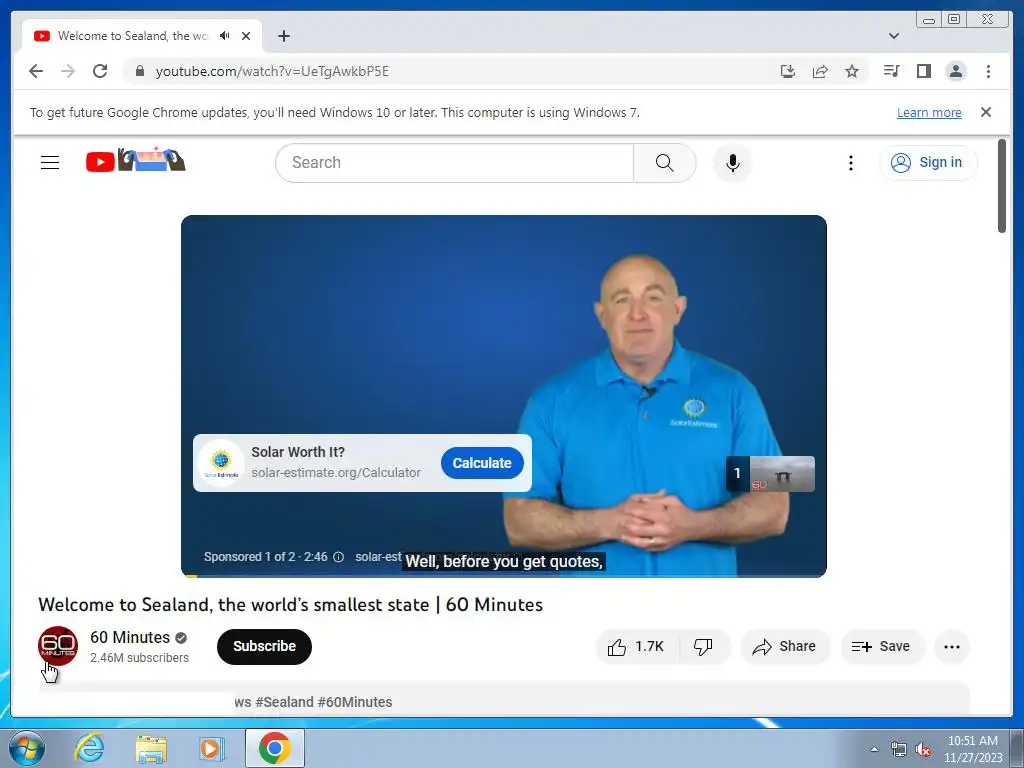Click the magnifier search button

tap(664, 163)
